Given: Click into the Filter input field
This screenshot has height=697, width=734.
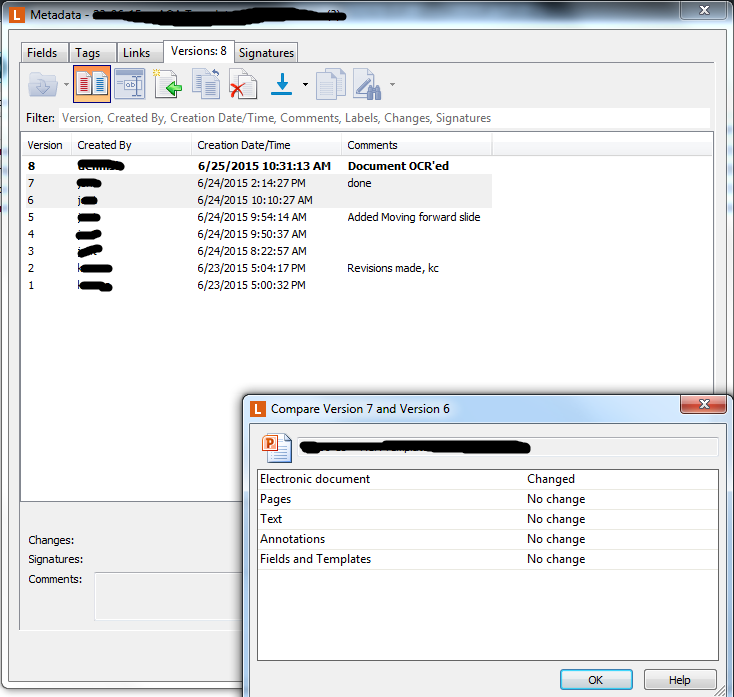Looking at the screenshot, I should tap(384, 118).
